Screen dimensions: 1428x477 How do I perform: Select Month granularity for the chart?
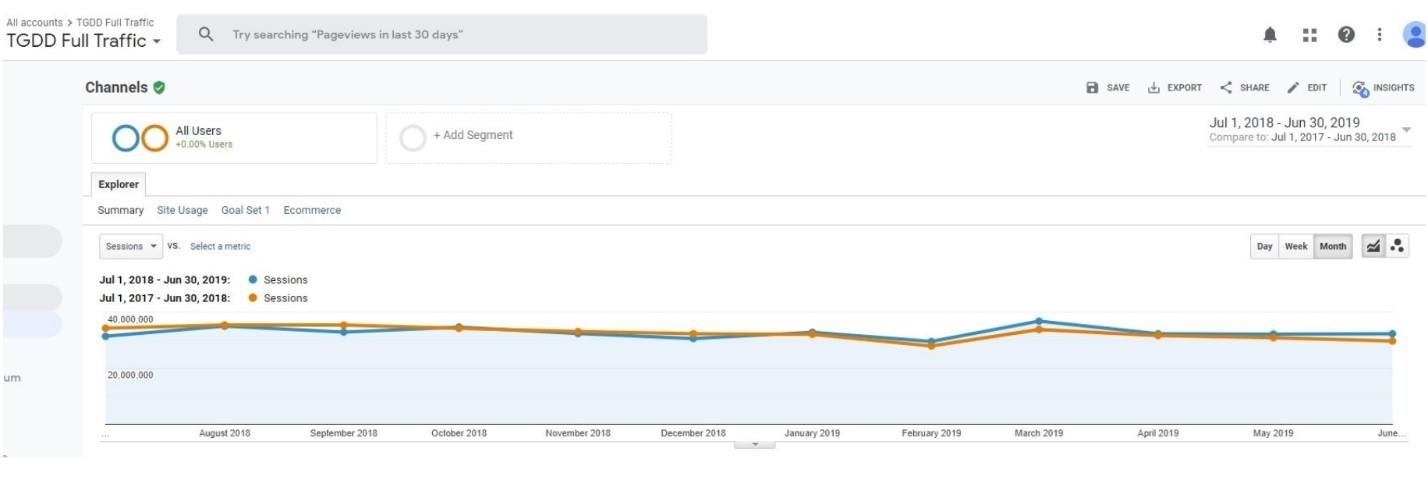(x=1332, y=246)
